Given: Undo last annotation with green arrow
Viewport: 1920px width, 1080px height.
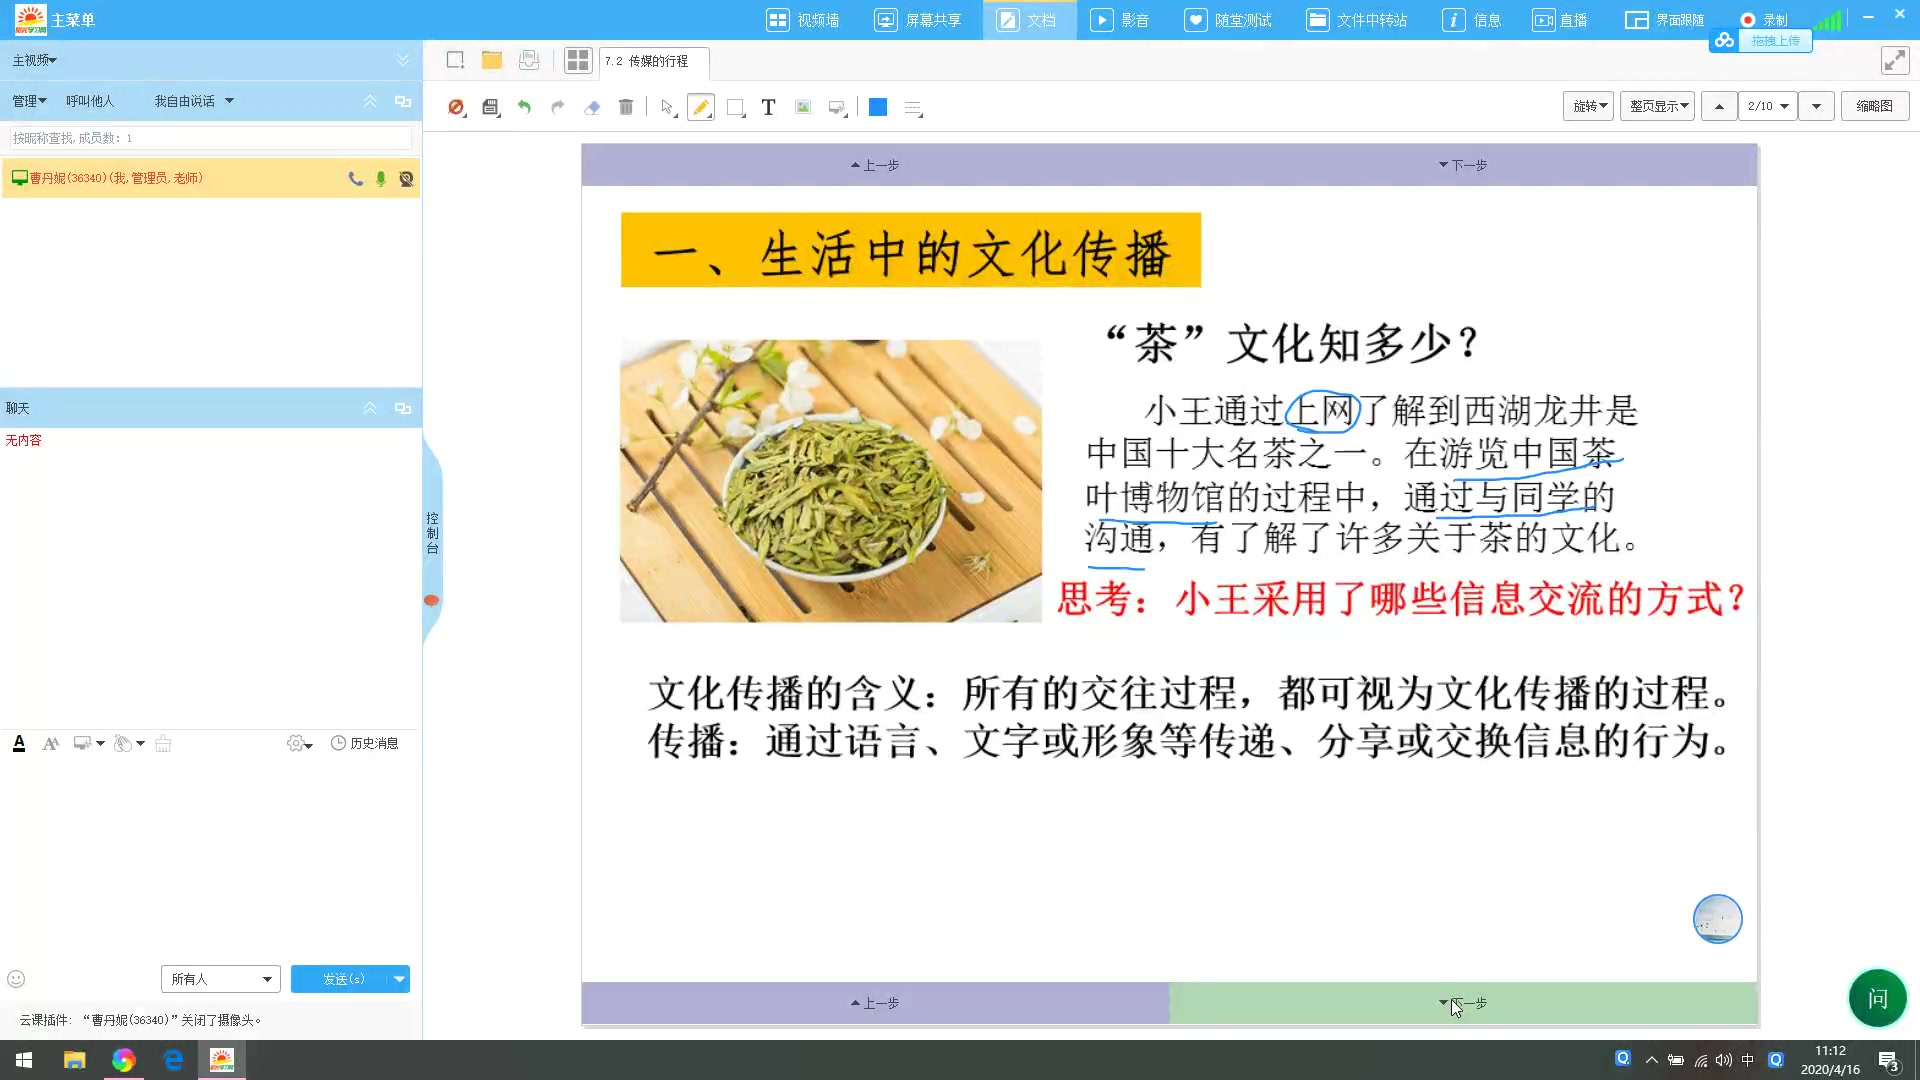Looking at the screenshot, I should click(523, 107).
